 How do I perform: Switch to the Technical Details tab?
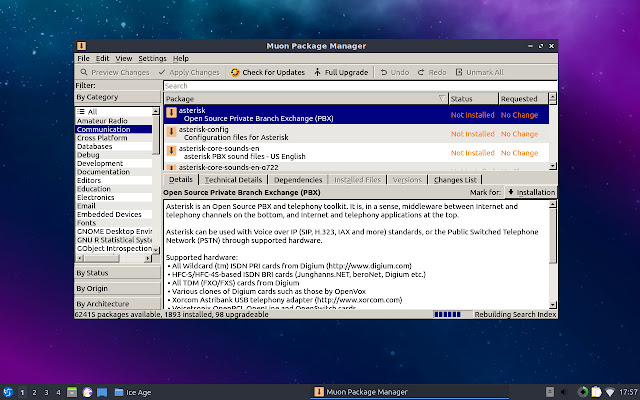pyautogui.click(x=233, y=180)
